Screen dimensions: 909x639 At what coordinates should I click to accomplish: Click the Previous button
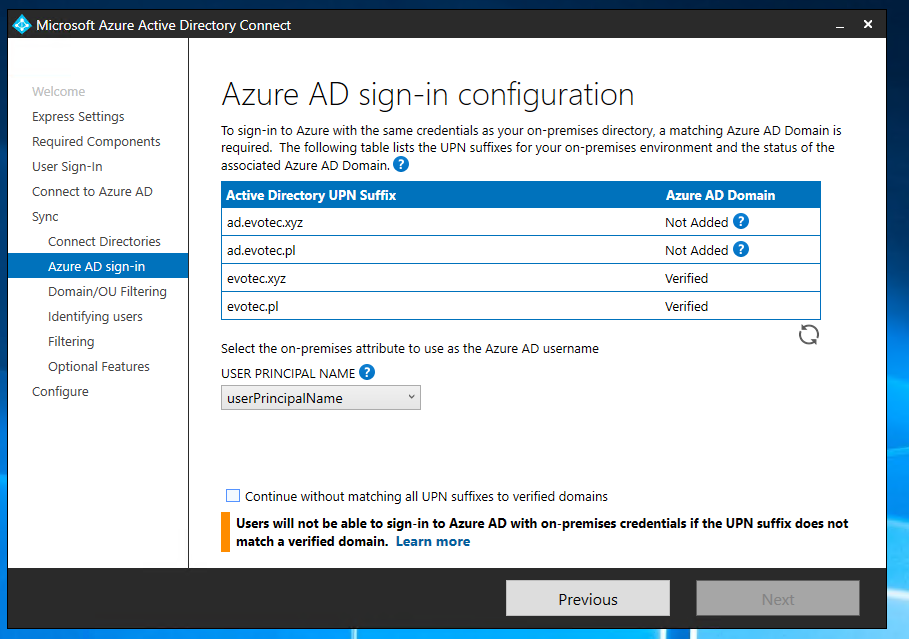[x=587, y=597]
